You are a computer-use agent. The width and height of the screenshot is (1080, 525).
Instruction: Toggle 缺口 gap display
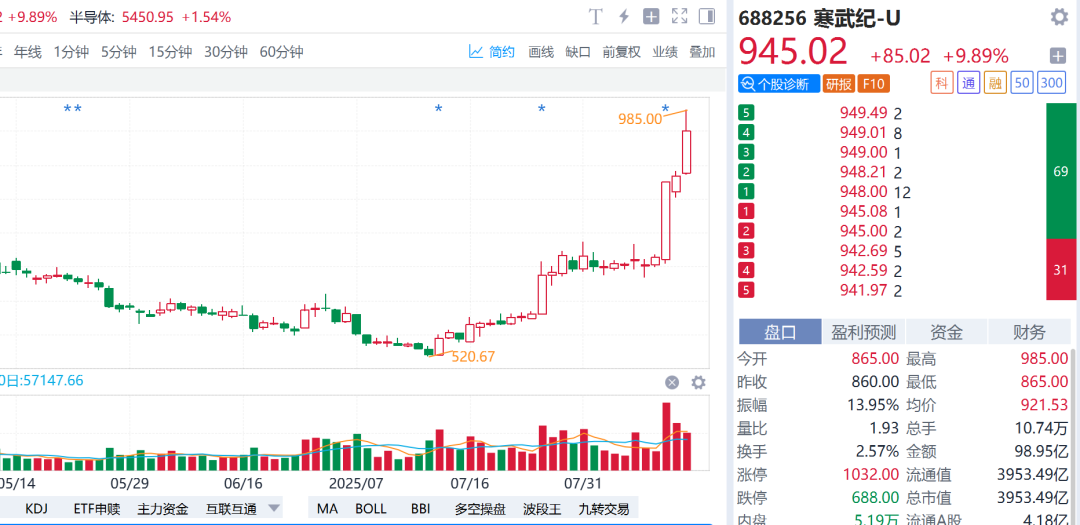[x=578, y=52]
